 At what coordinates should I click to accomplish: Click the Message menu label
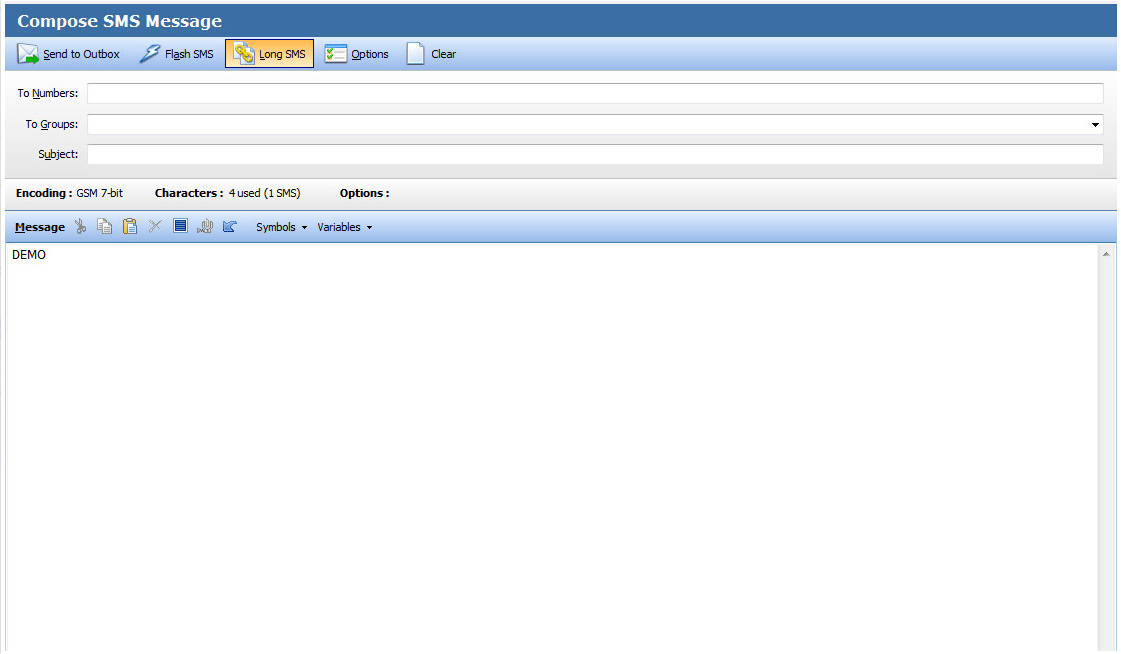pos(38,227)
